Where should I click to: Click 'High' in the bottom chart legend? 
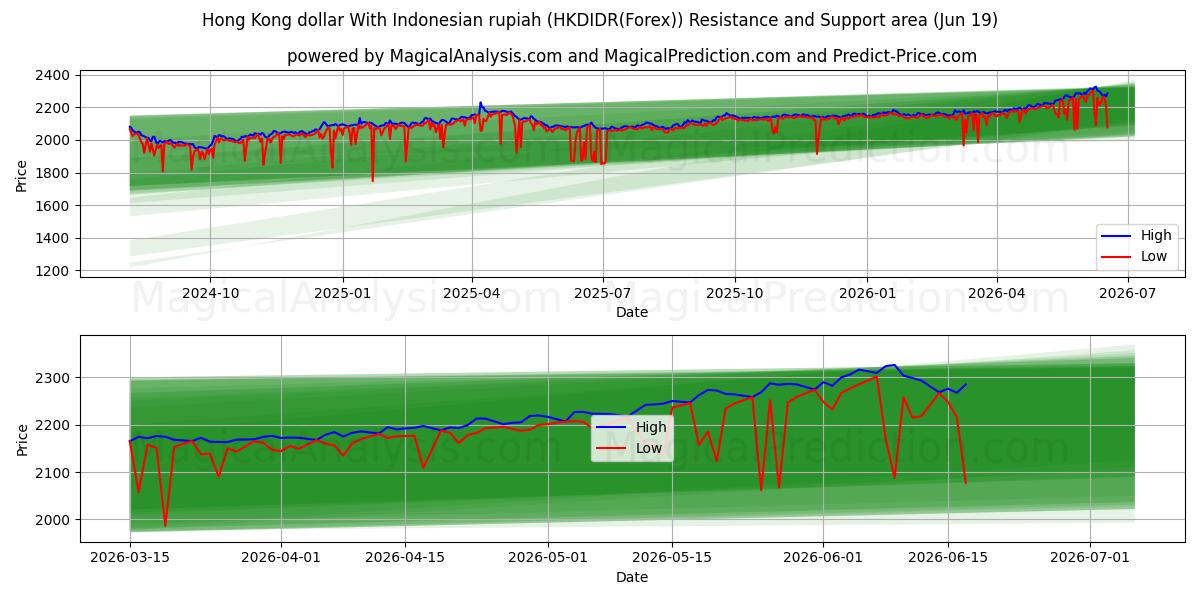coord(652,427)
